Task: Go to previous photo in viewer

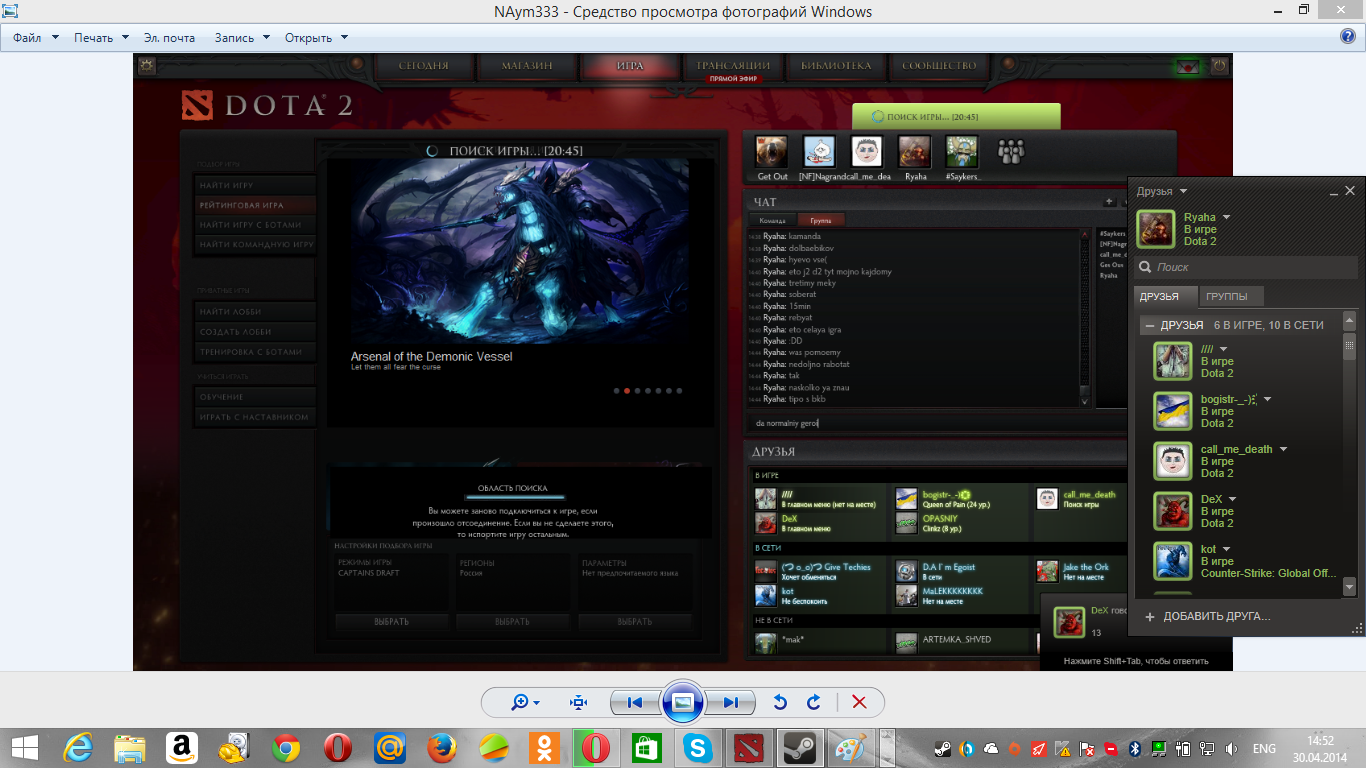Action: click(634, 702)
